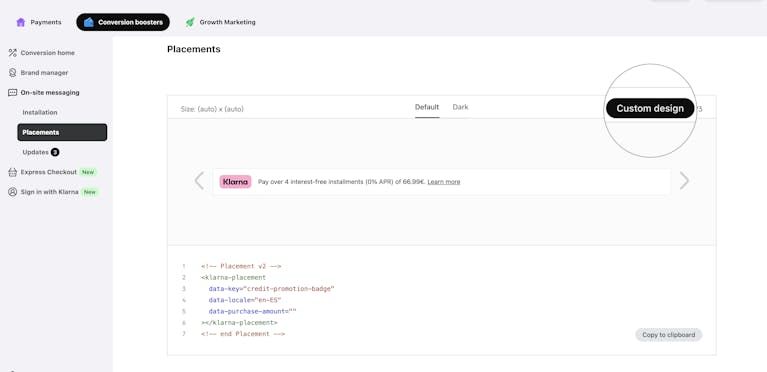Click the Placements page heading
Image resolution: width=767 pixels, height=372 pixels.
194,49
